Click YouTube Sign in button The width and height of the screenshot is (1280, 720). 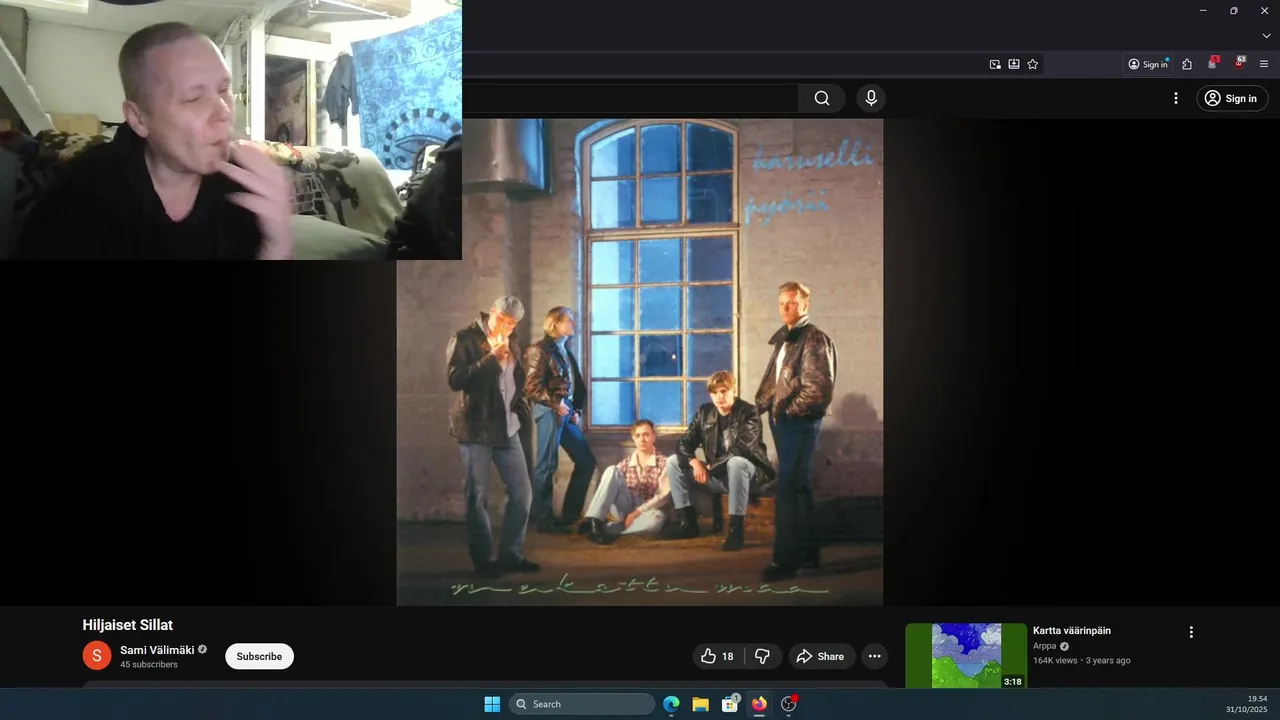coord(1232,98)
